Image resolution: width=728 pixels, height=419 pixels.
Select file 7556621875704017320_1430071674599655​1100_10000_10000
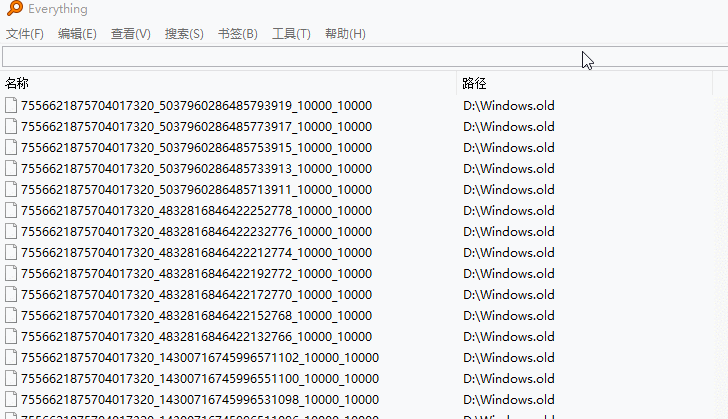coord(200,379)
